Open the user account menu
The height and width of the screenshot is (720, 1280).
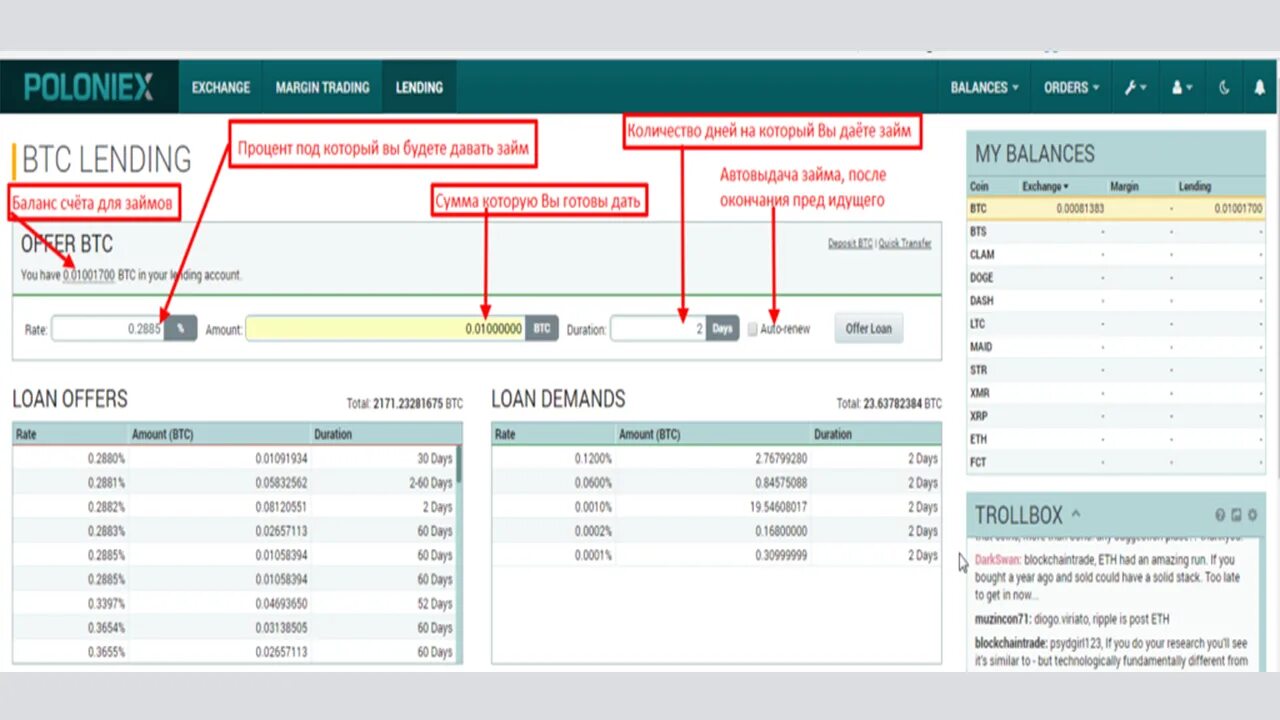point(1182,87)
